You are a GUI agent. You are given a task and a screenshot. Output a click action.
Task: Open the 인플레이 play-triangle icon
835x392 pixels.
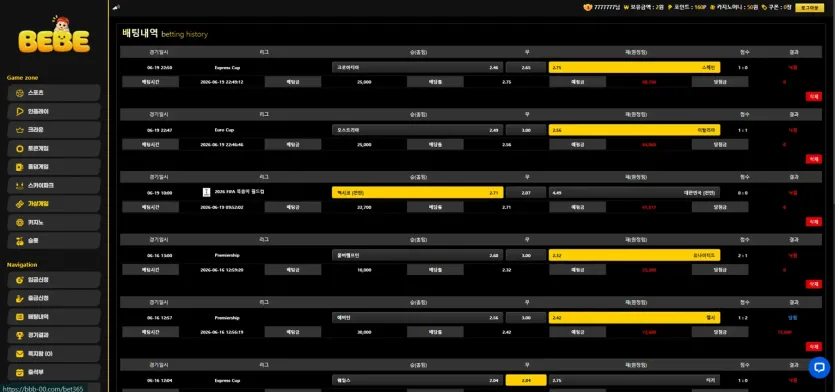tap(20, 111)
